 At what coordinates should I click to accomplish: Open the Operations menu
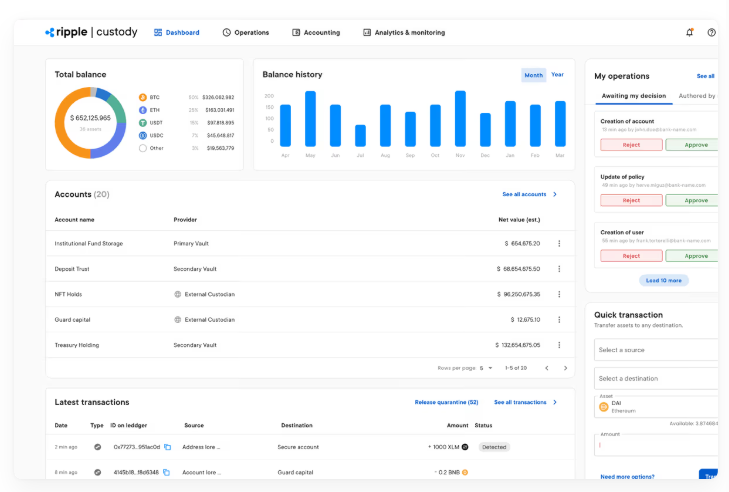[245, 33]
